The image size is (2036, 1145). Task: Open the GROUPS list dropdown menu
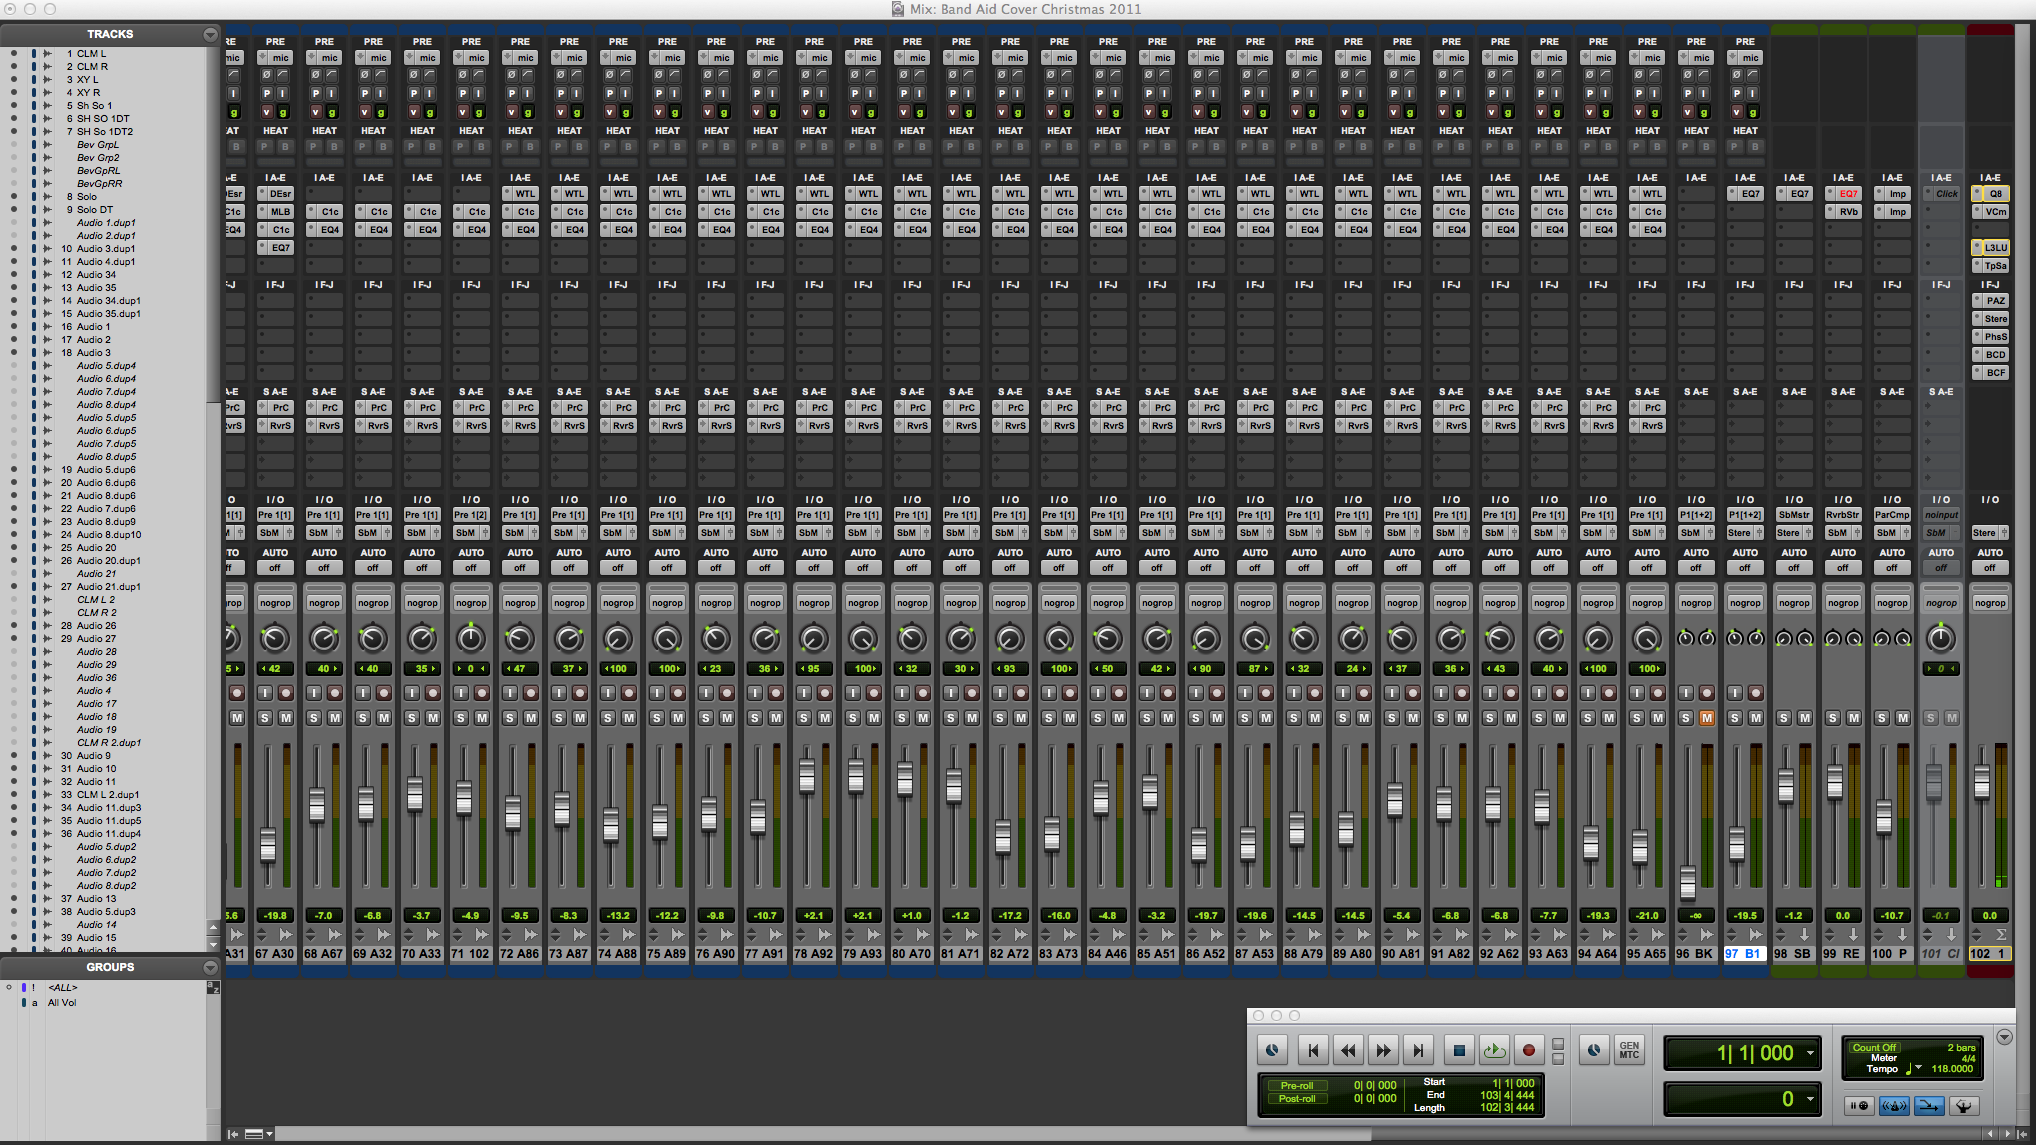point(210,967)
